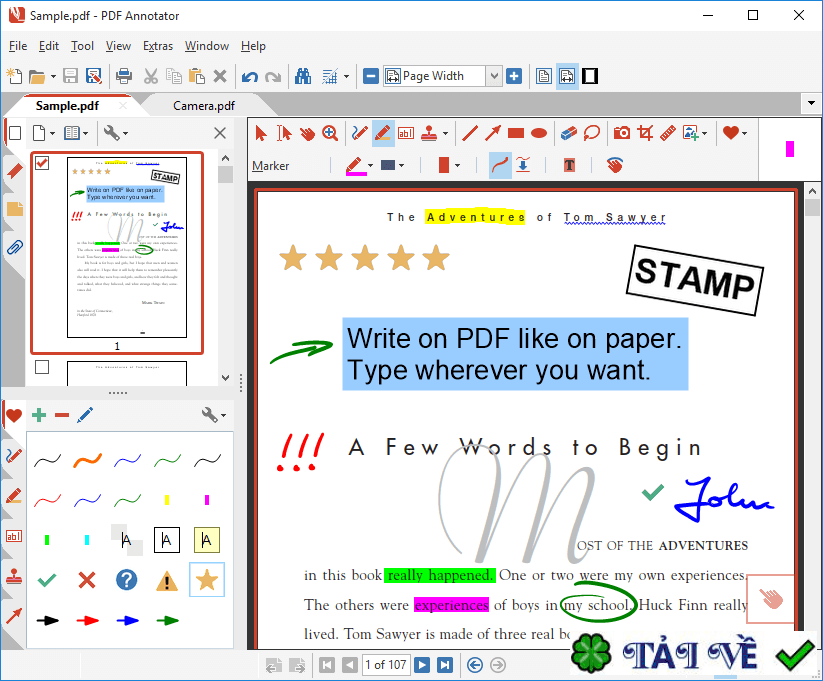Open Find with the binoculars icon
Screen dimensions: 823x681
point(303,77)
